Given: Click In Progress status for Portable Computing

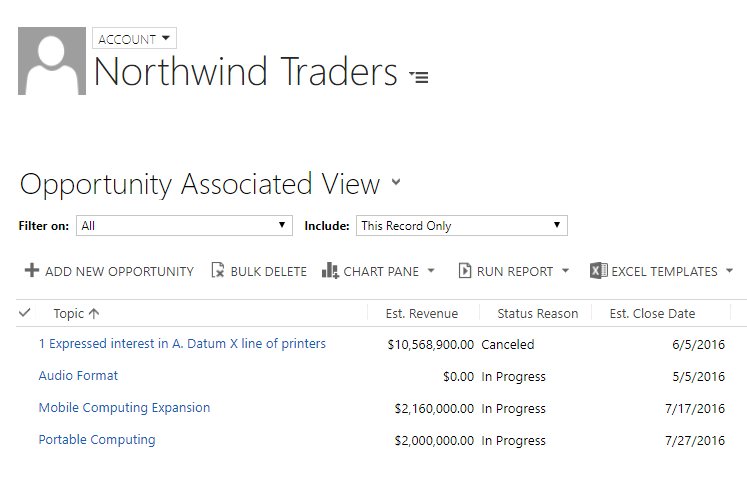Looking at the screenshot, I should tap(514, 441).
